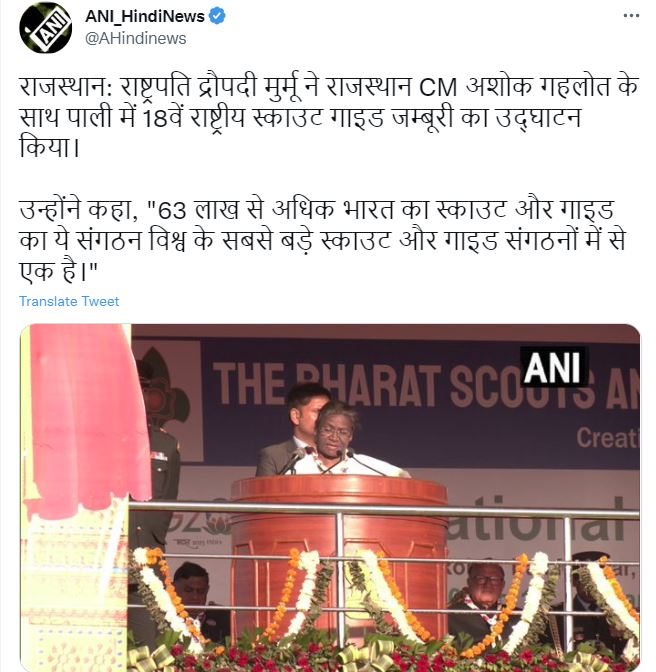The height and width of the screenshot is (672, 656).
Task: Click THE BHARAT SCOUTS banner text in photo
Action: (426, 385)
